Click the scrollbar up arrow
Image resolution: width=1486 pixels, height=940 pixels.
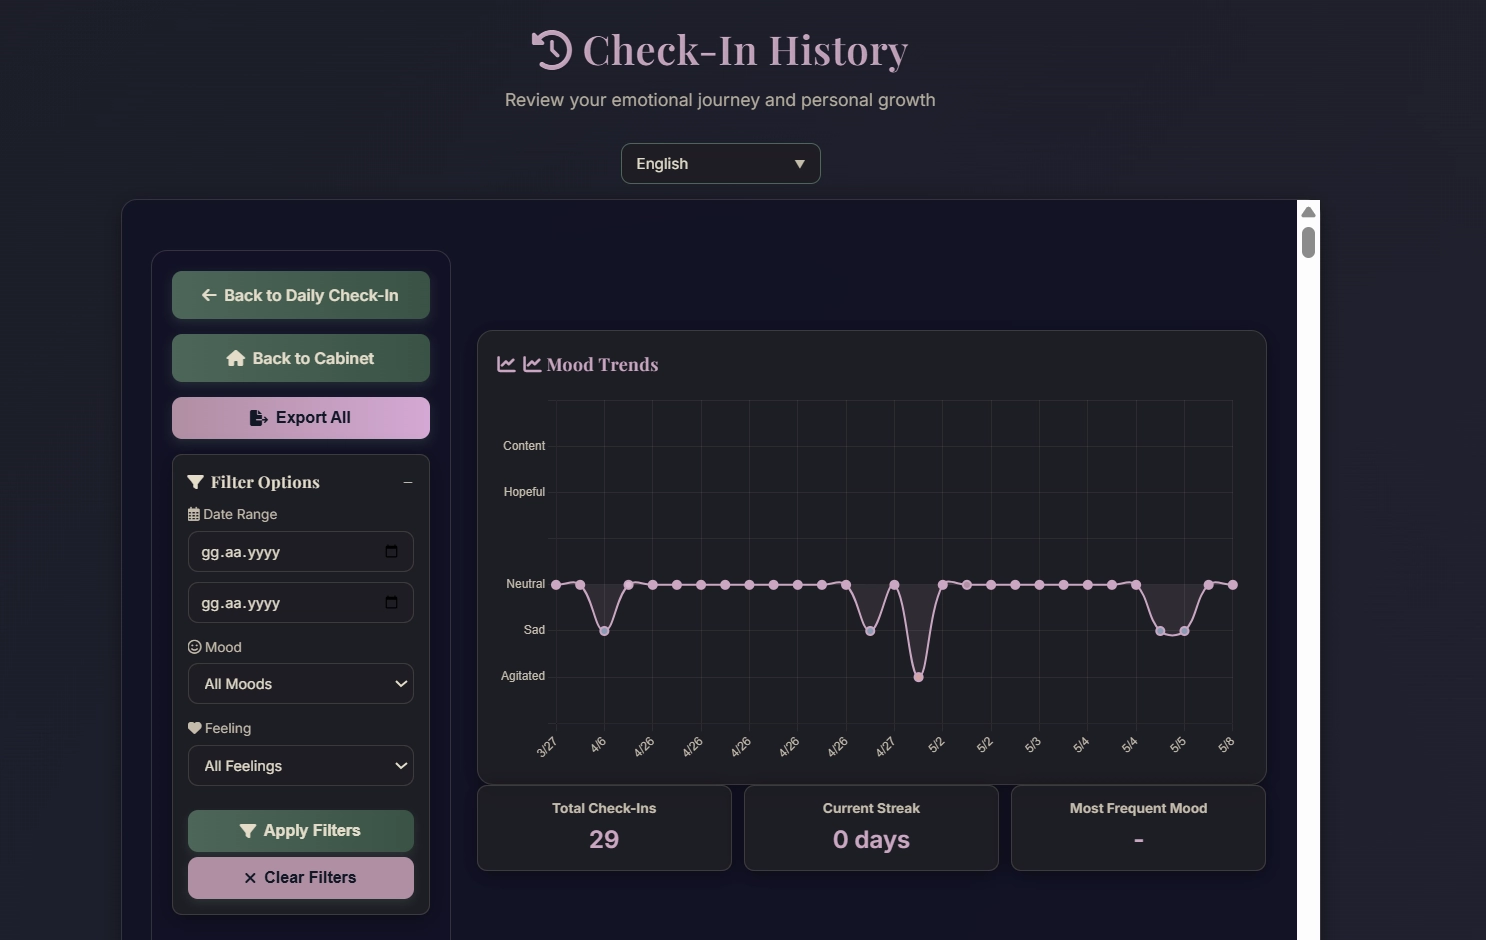coord(1308,211)
